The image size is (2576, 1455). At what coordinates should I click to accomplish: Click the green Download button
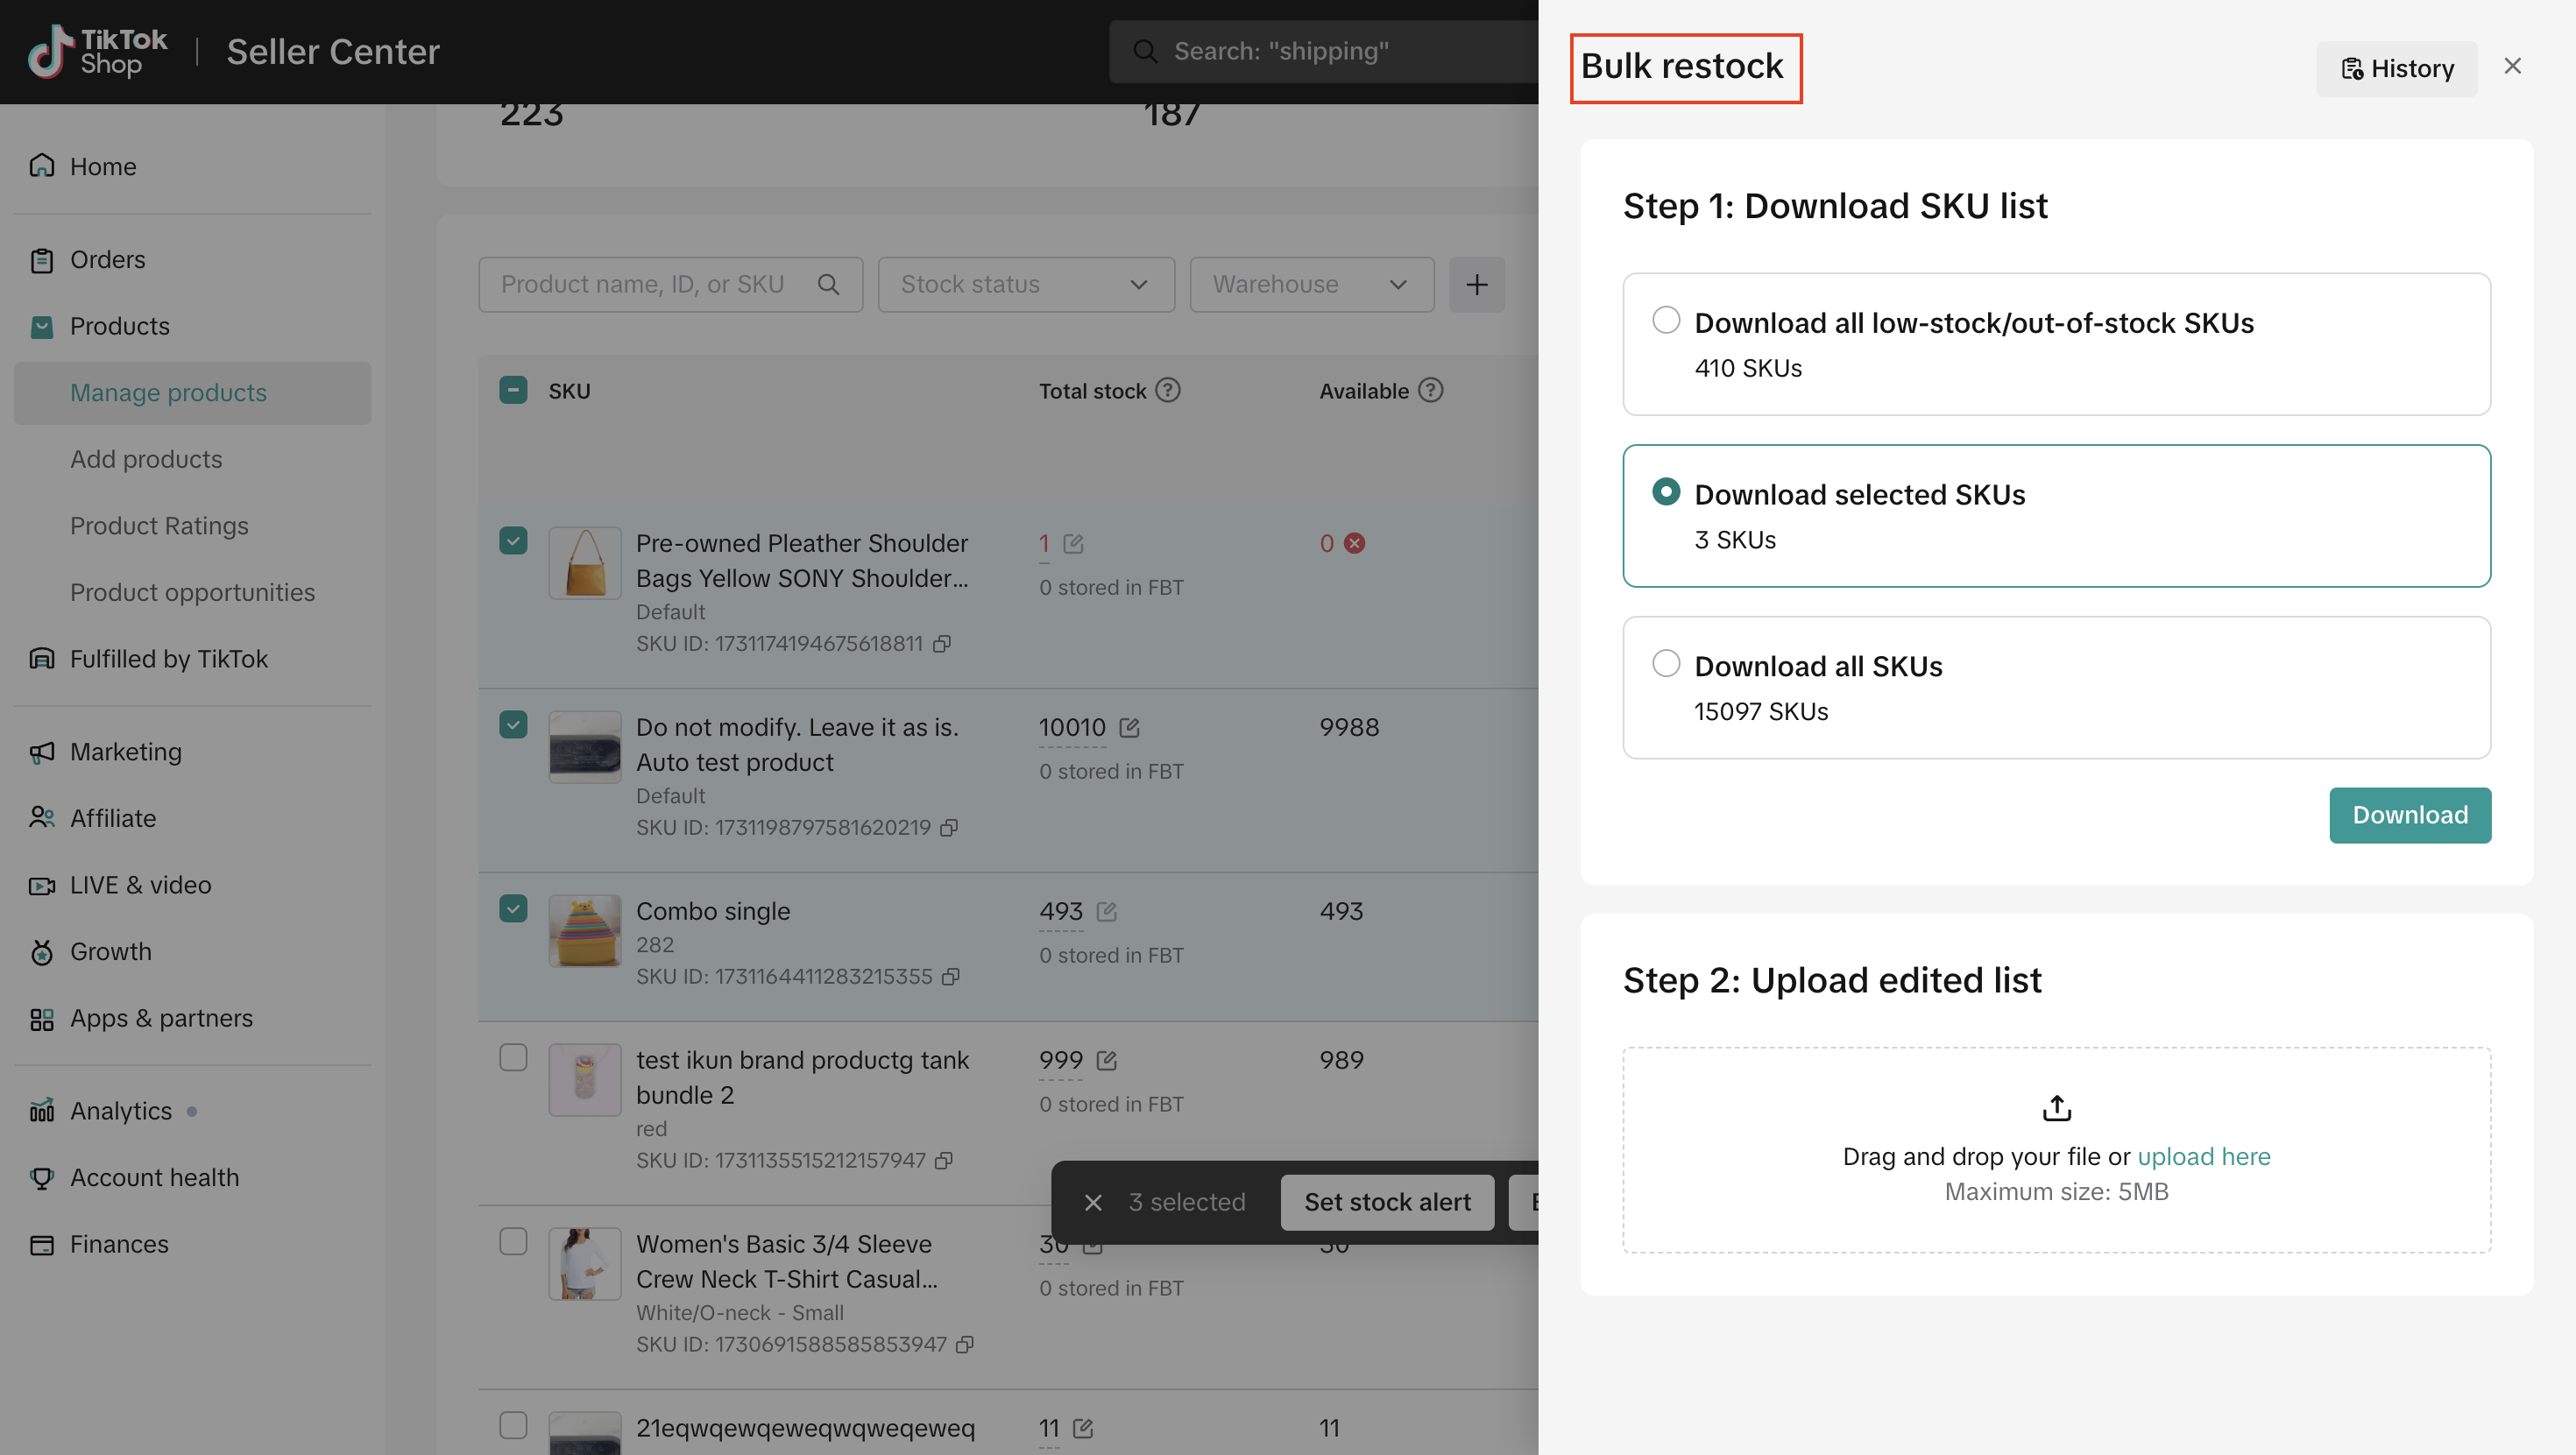(2409, 815)
